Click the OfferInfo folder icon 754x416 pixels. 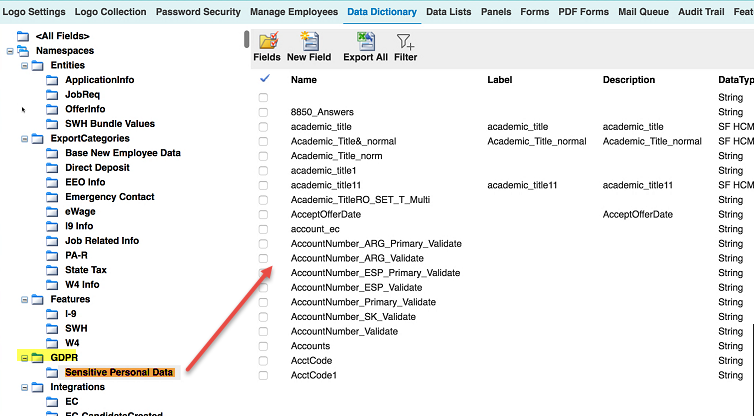tap(52, 109)
